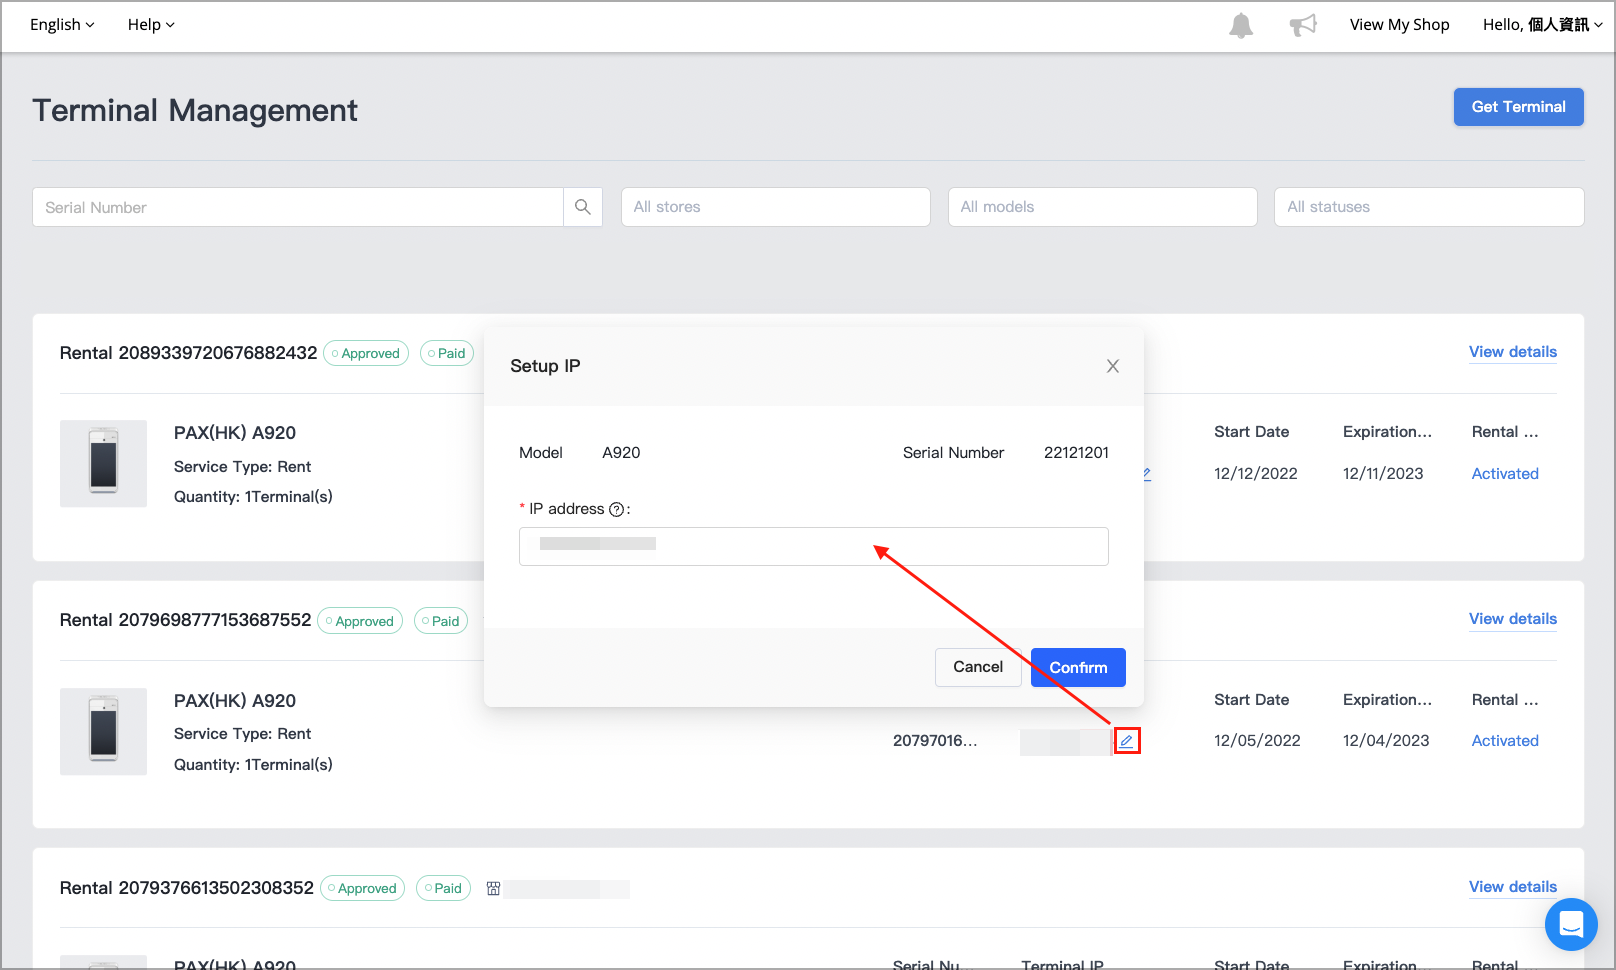
Task: Expand the English language dropdown
Action: click(62, 25)
